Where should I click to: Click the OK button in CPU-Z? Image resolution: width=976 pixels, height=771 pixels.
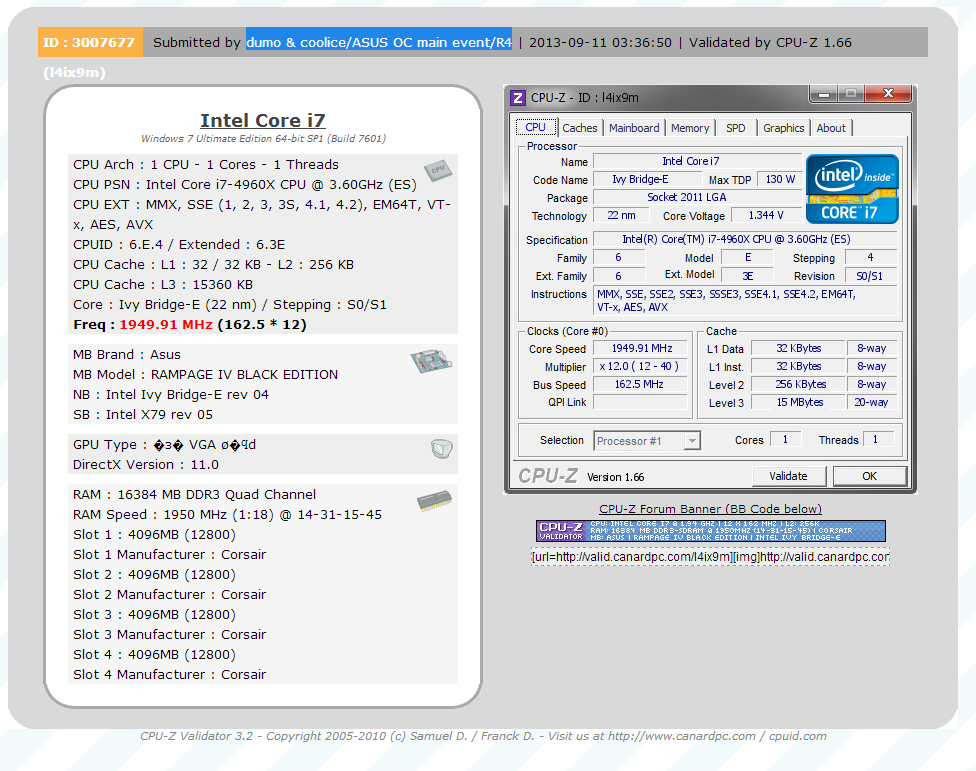coord(870,476)
